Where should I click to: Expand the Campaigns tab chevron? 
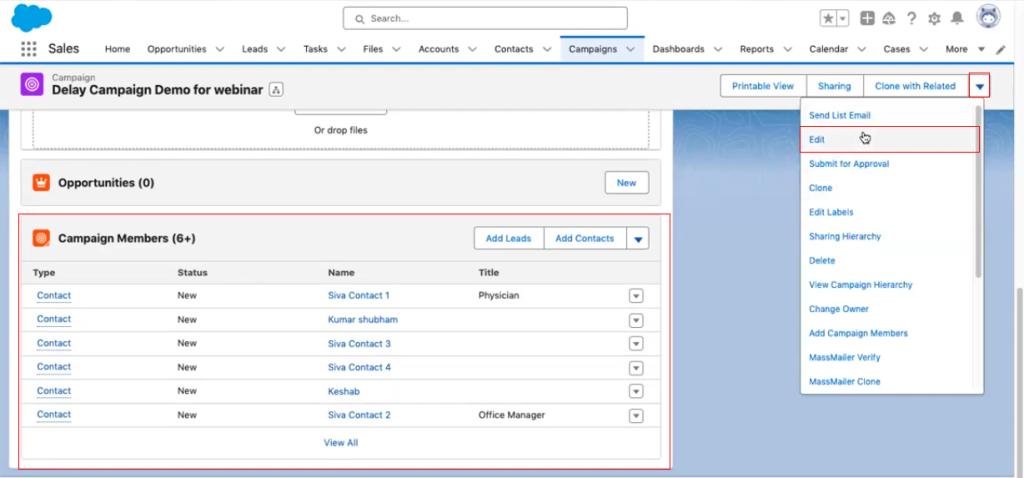[630, 49]
